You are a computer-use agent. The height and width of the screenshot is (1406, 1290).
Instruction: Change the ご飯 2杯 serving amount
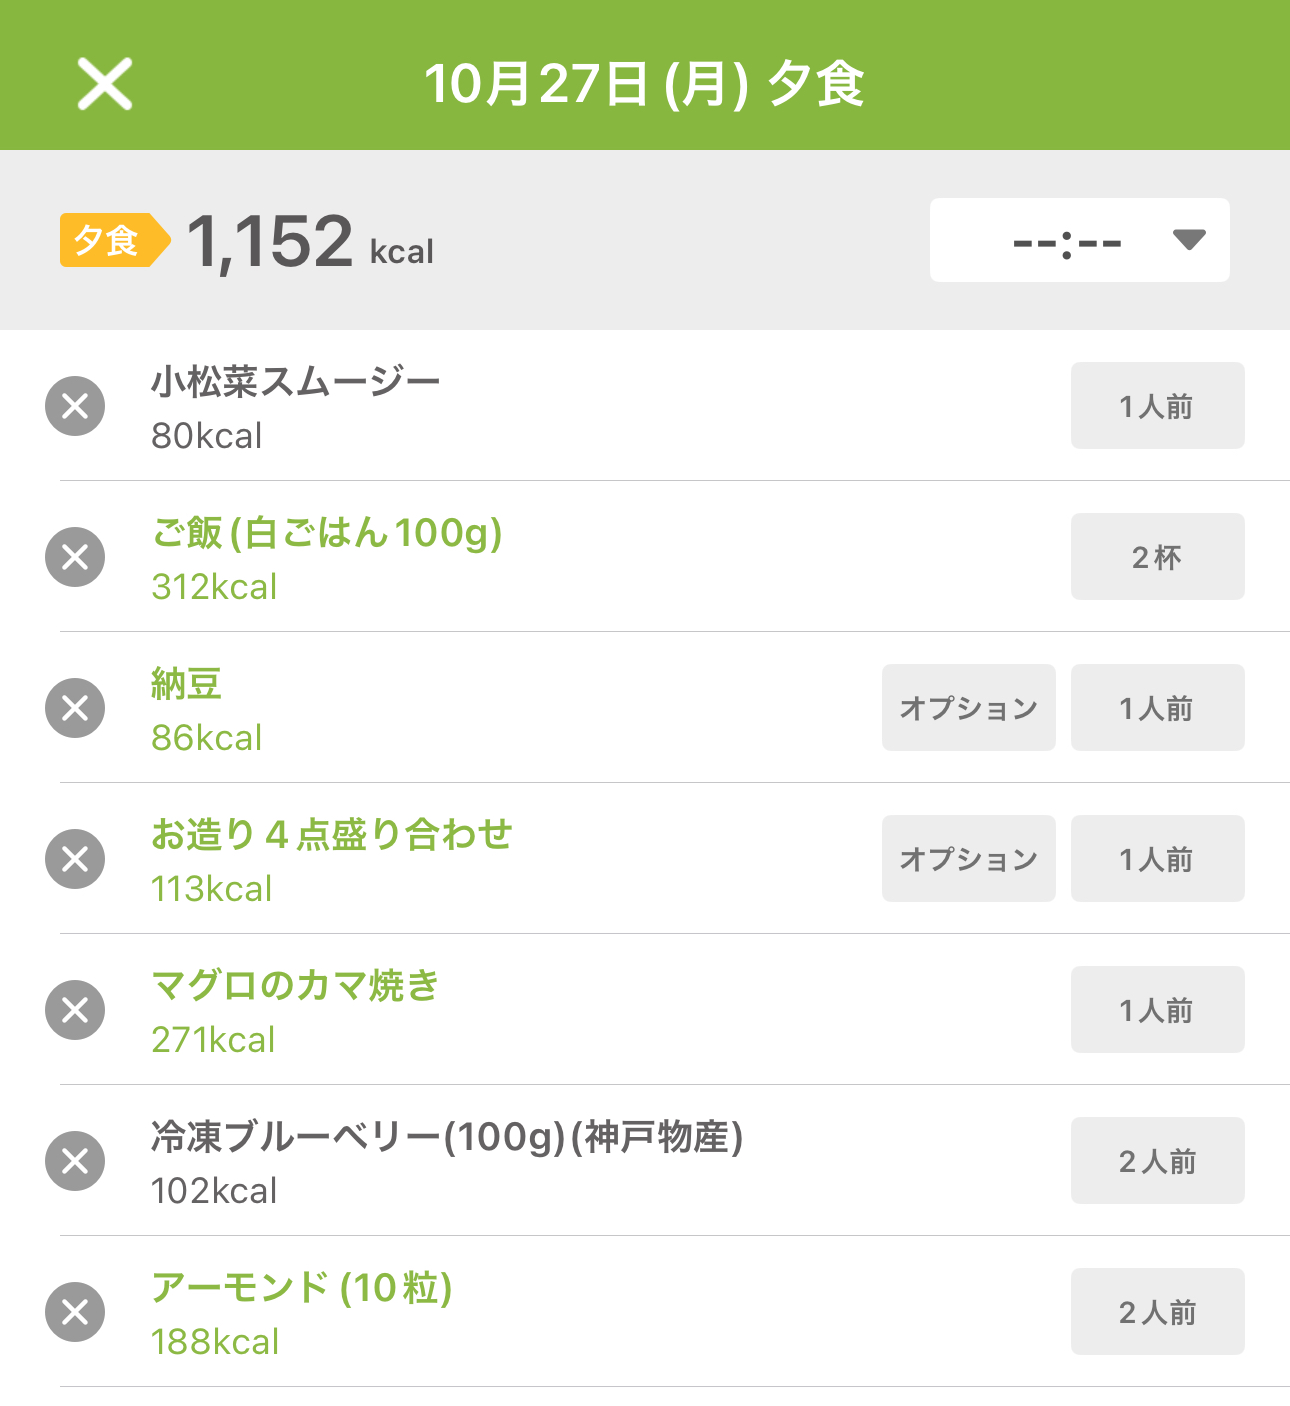1157,557
